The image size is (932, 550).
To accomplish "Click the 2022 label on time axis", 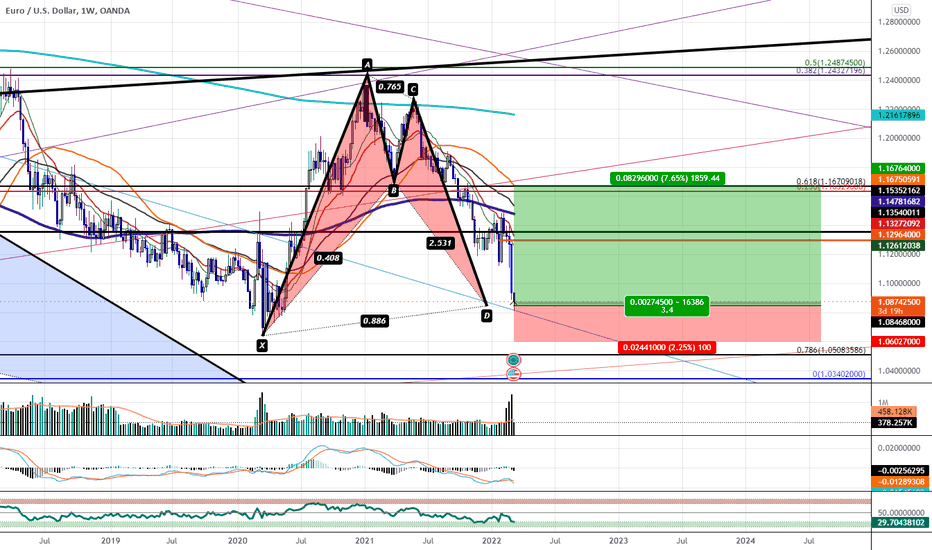I will pyautogui.click(x=492, y=540).
